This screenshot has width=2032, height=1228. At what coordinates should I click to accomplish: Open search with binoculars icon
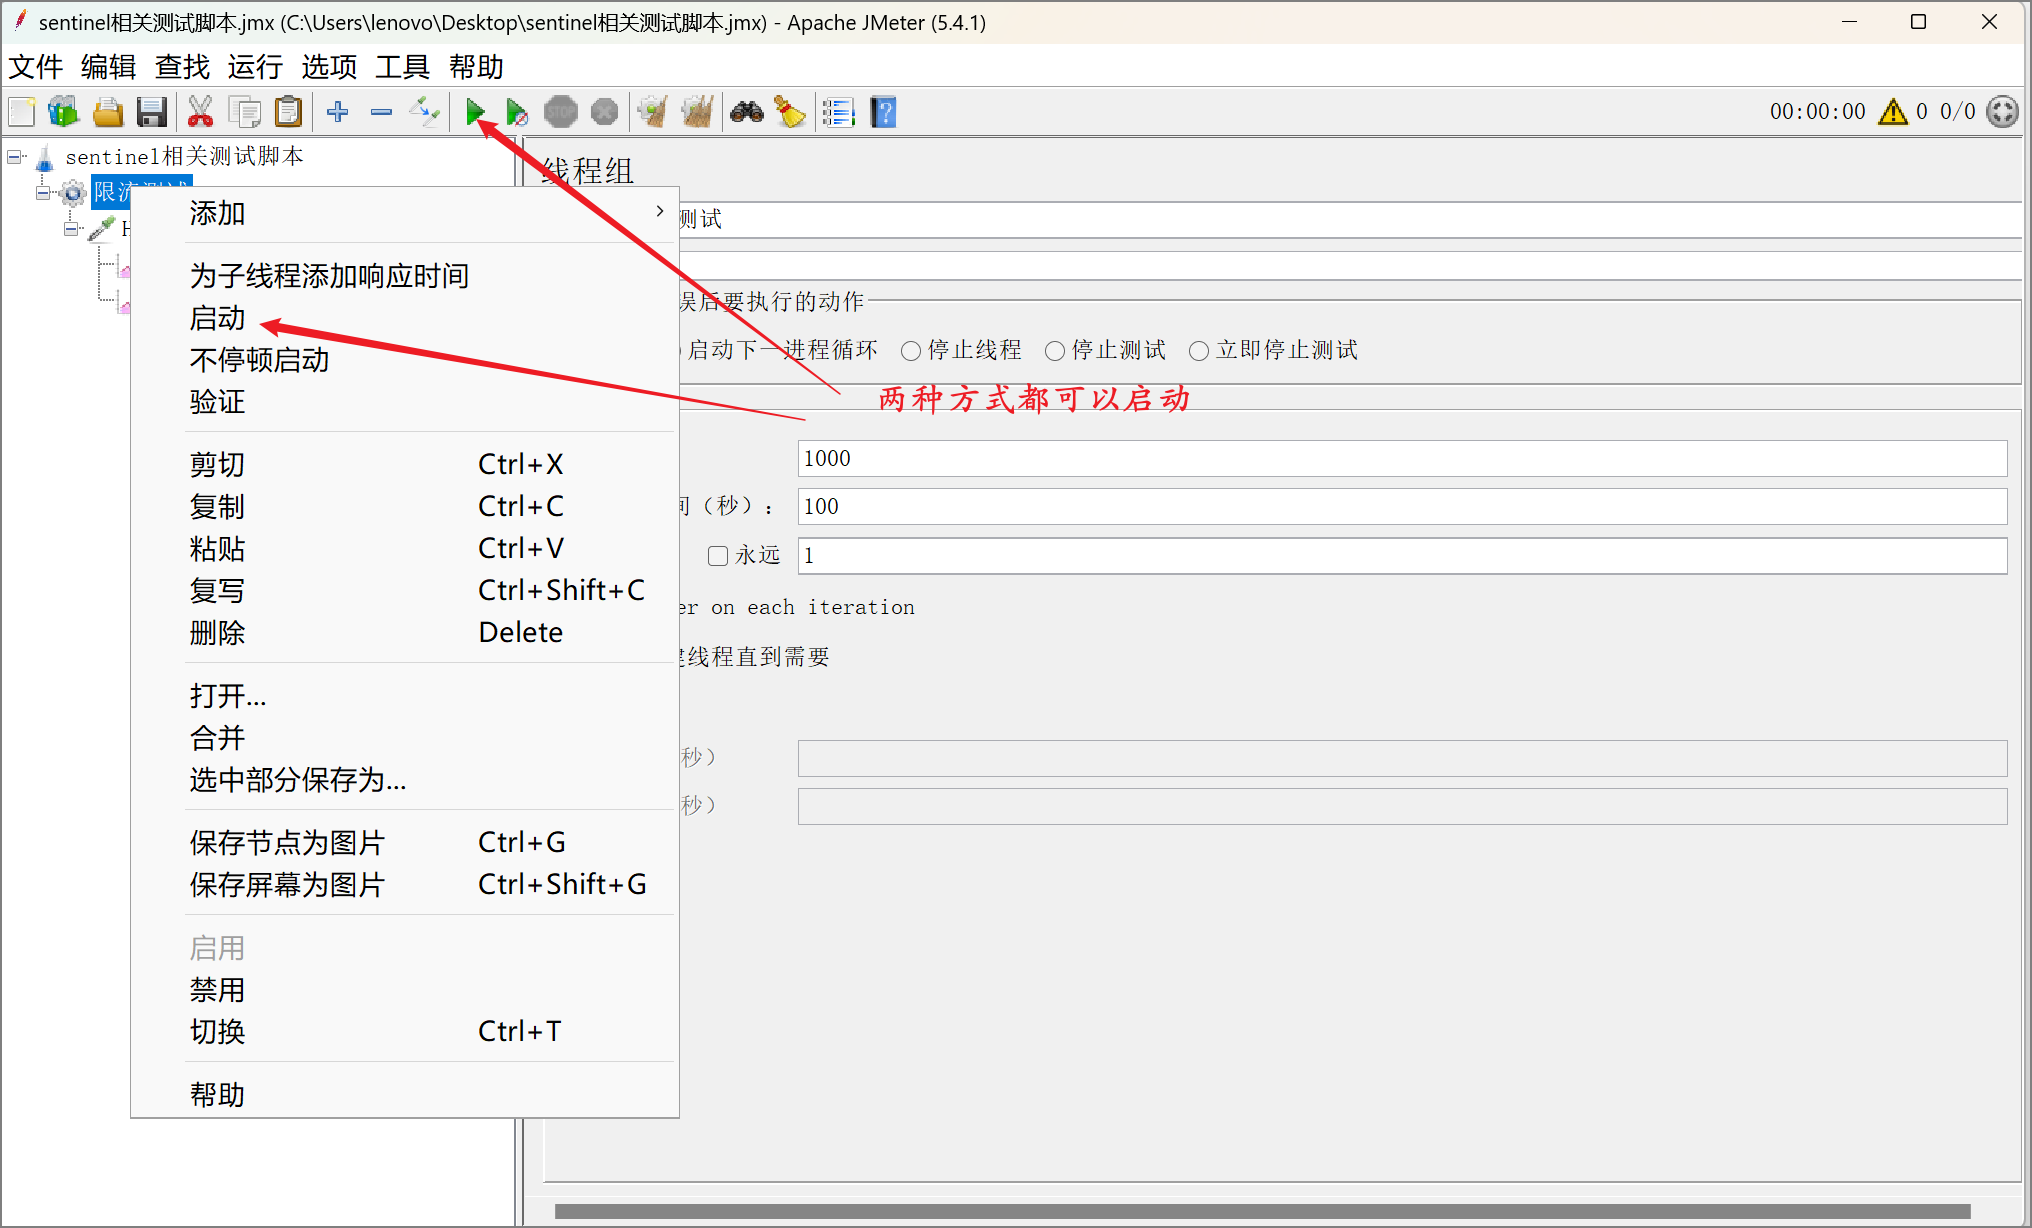[x=747, y=112]
